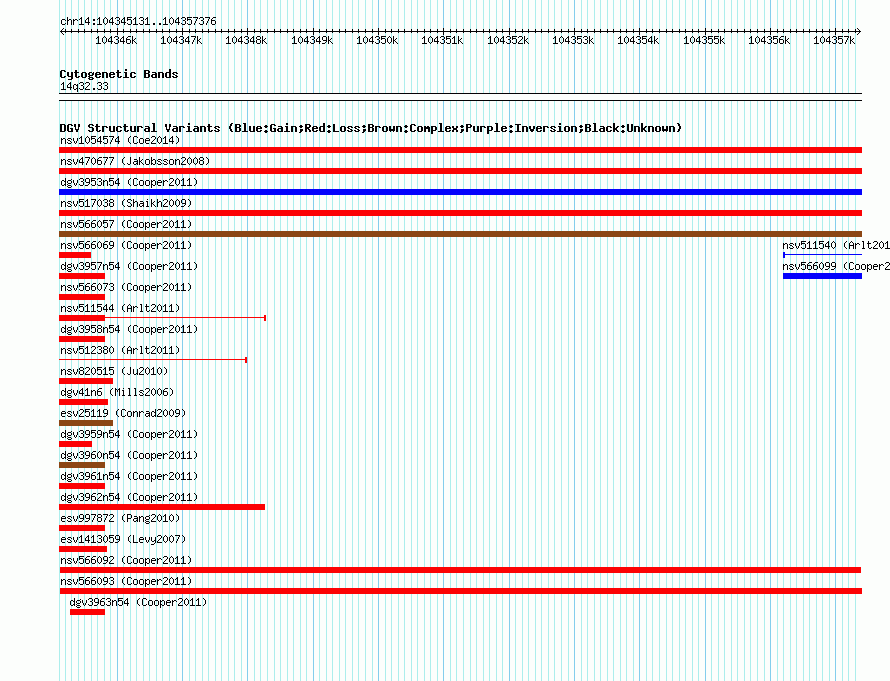Click the nsv566057 (Cooper2011) label
The width and height of the screenshot is (890, 681).
[x=126, y=224]
